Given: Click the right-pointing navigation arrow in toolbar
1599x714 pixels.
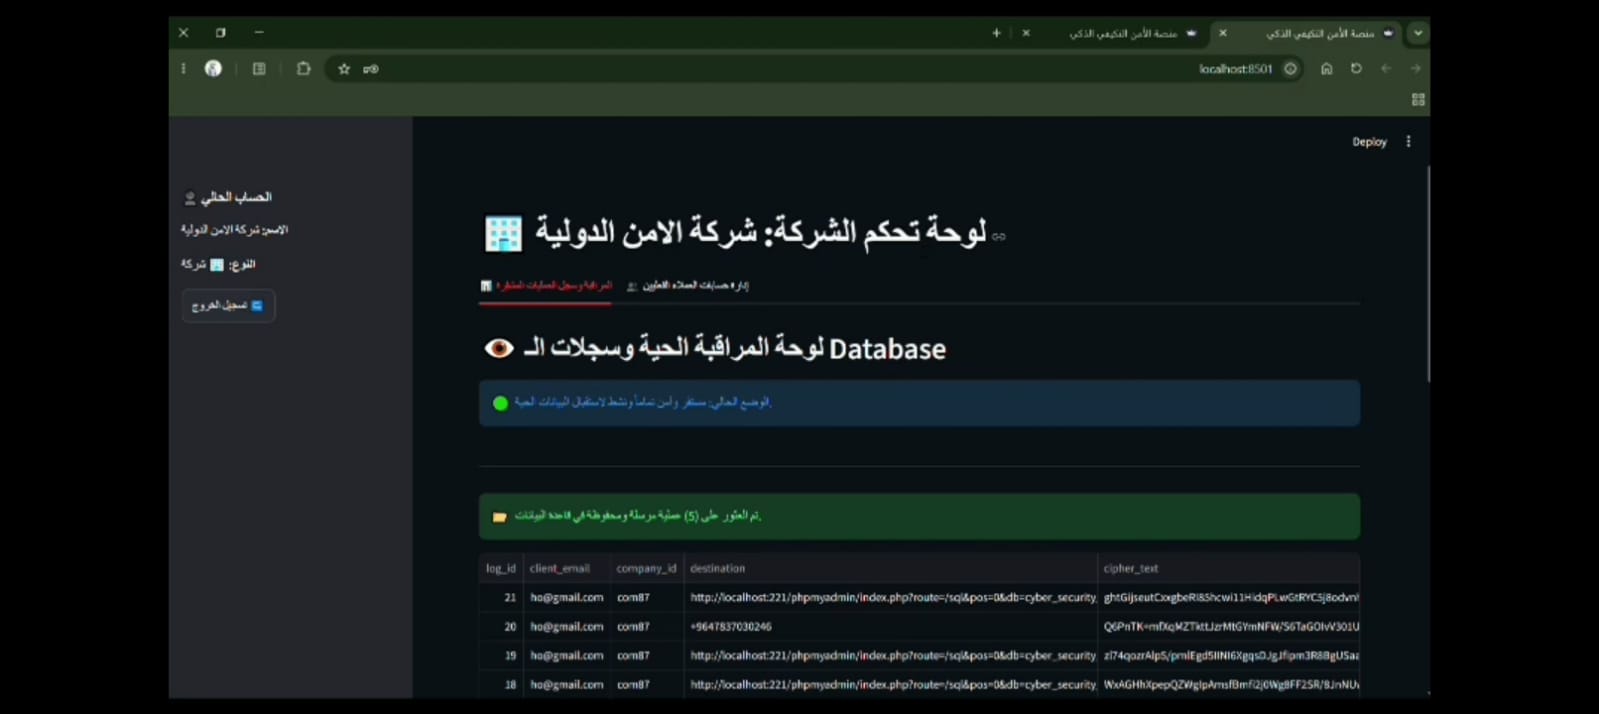Looking at the screenshot, I should pyautogui.click(x=1415, y=69).
